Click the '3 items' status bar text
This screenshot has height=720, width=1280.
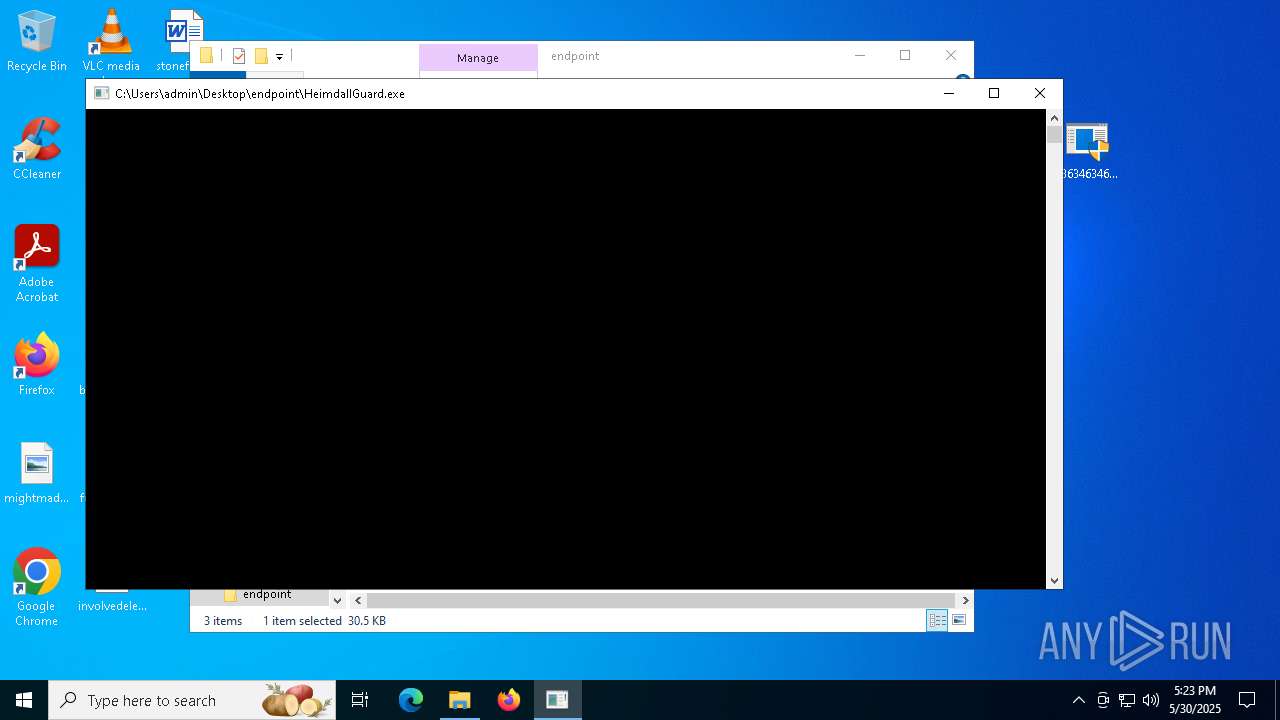[x=223, y=621]
